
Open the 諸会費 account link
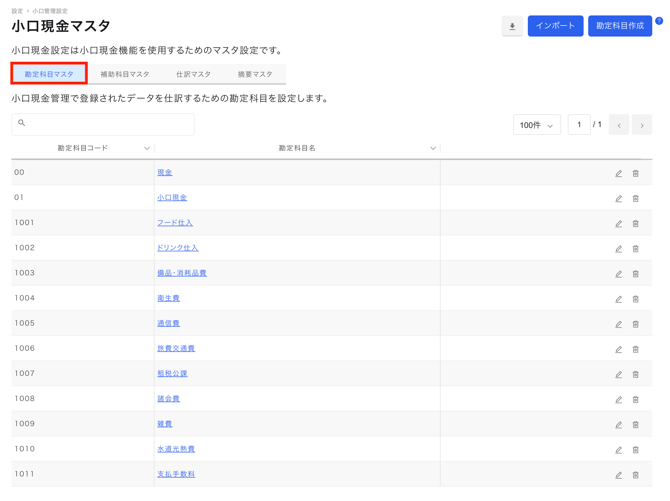pyautogui.click(x=168, y=399)
